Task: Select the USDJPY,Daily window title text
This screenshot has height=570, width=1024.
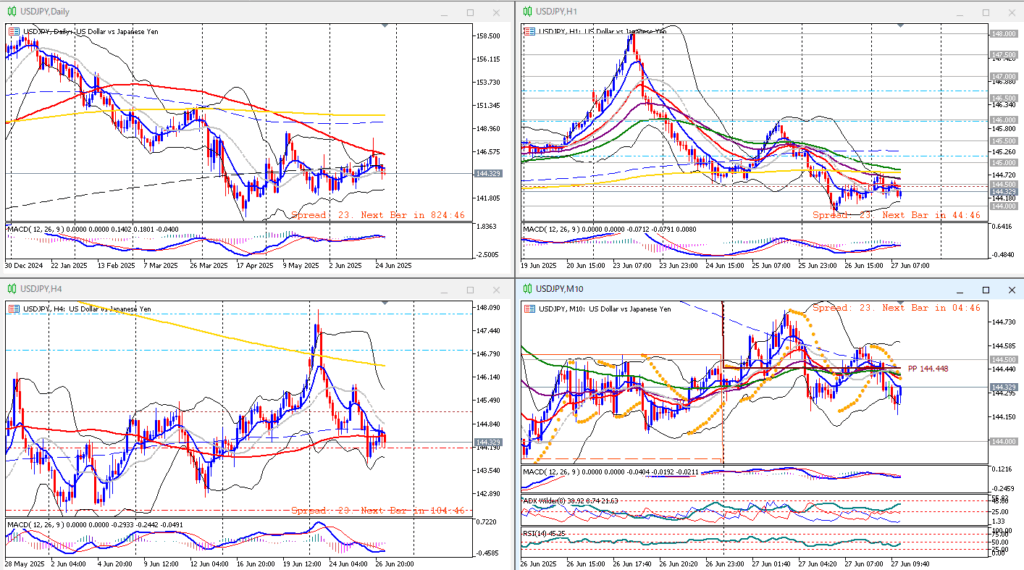Action: click(45, 12)
